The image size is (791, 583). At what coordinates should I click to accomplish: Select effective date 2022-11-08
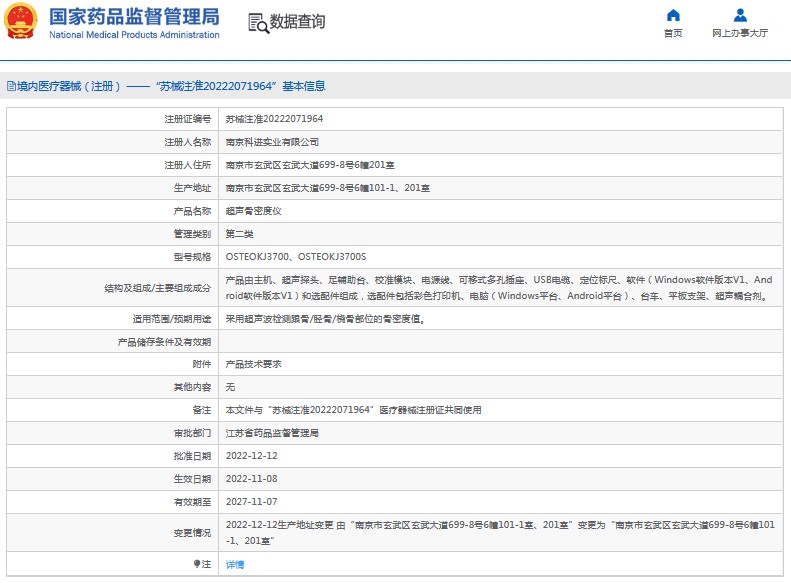click(251, 479)
